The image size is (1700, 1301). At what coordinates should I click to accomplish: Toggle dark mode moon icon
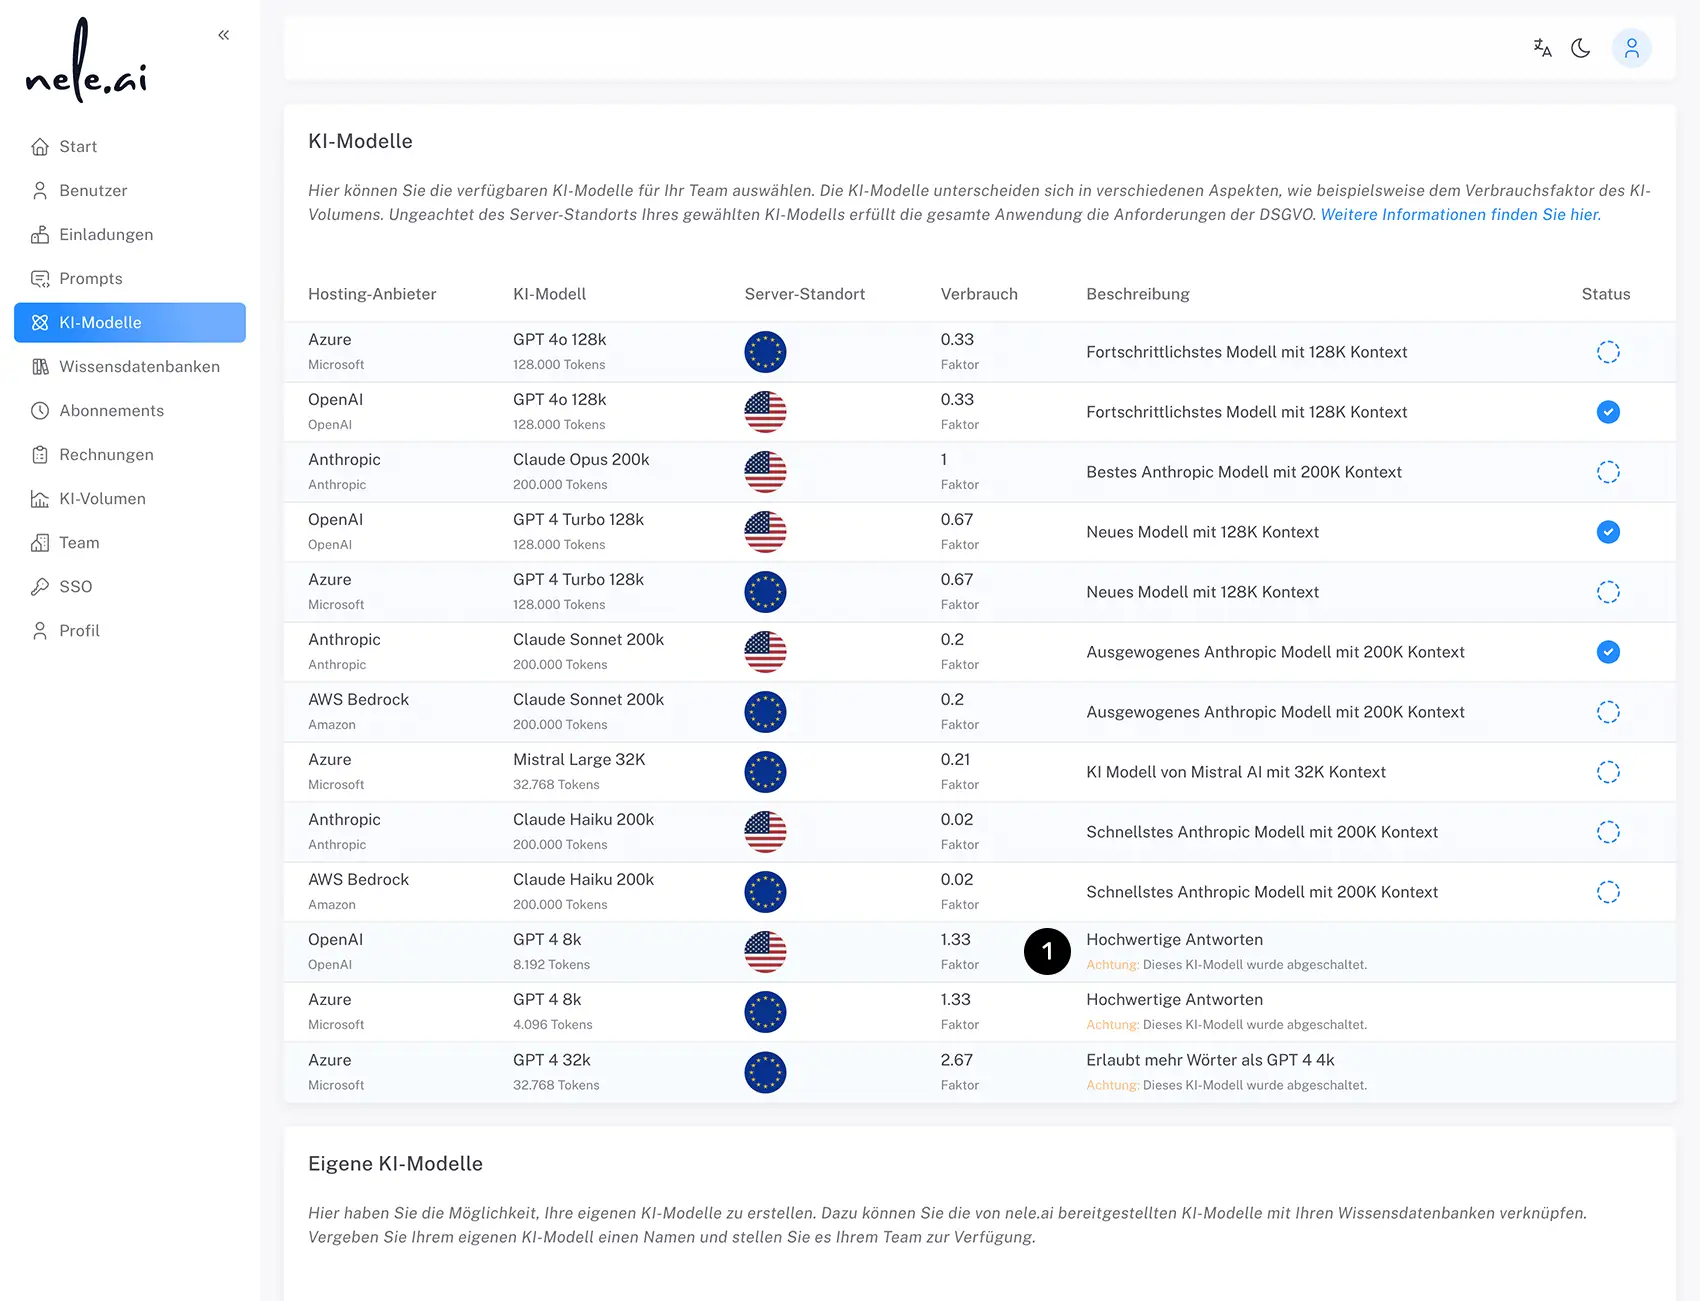point(1581,48)
